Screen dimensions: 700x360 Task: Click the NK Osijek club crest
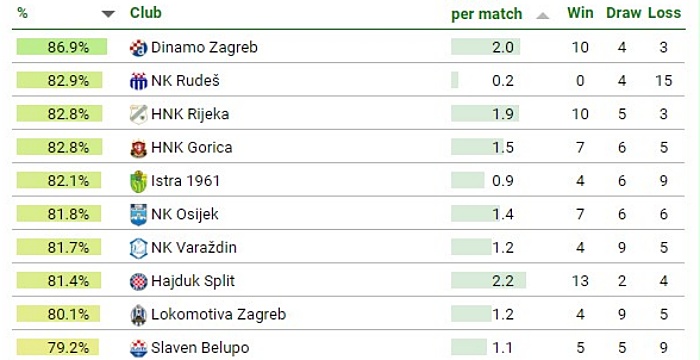(138, 215)
